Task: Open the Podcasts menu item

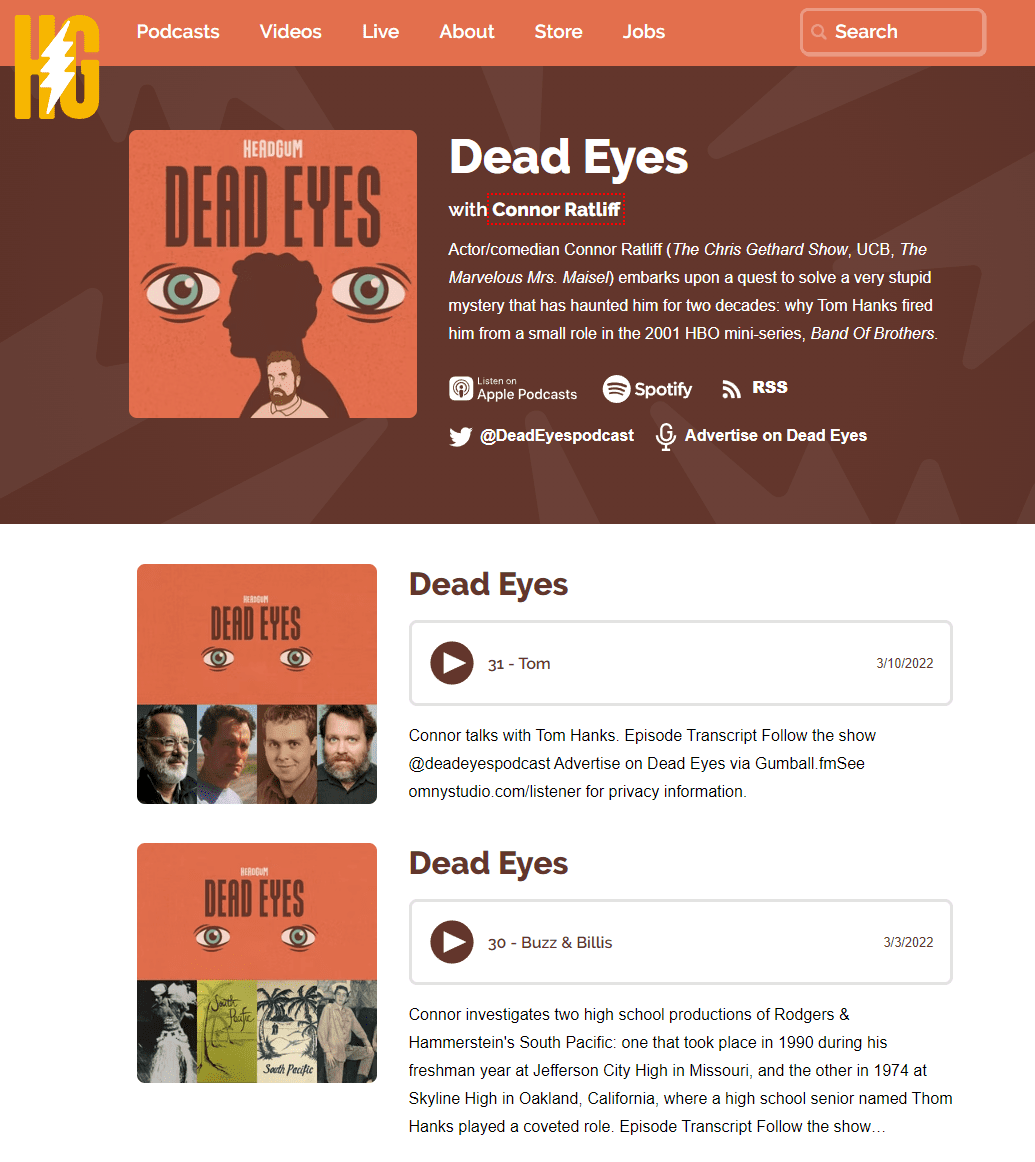Action: point(178,32)
